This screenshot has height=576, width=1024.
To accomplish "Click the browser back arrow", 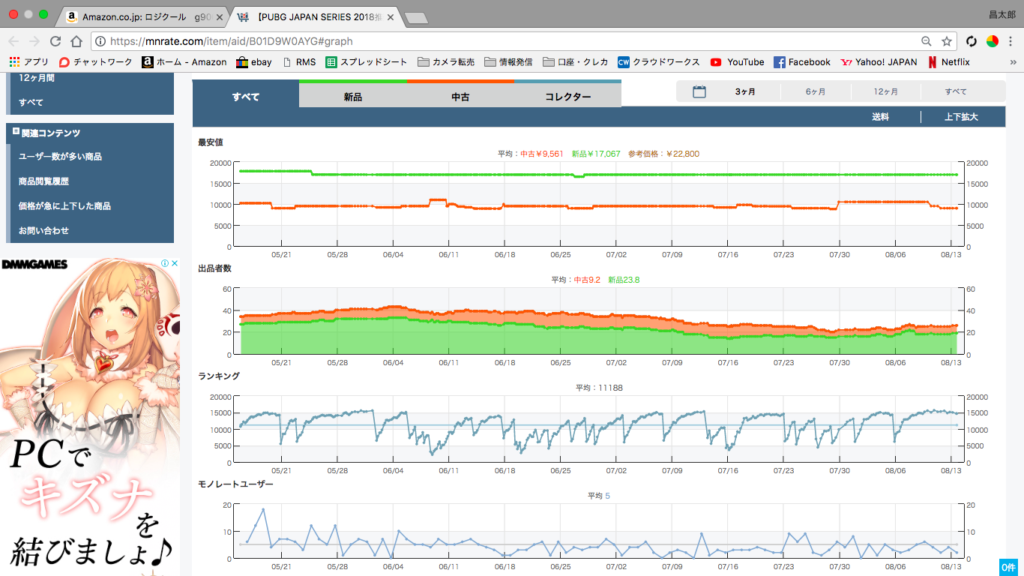I will (x=14, y=41).
